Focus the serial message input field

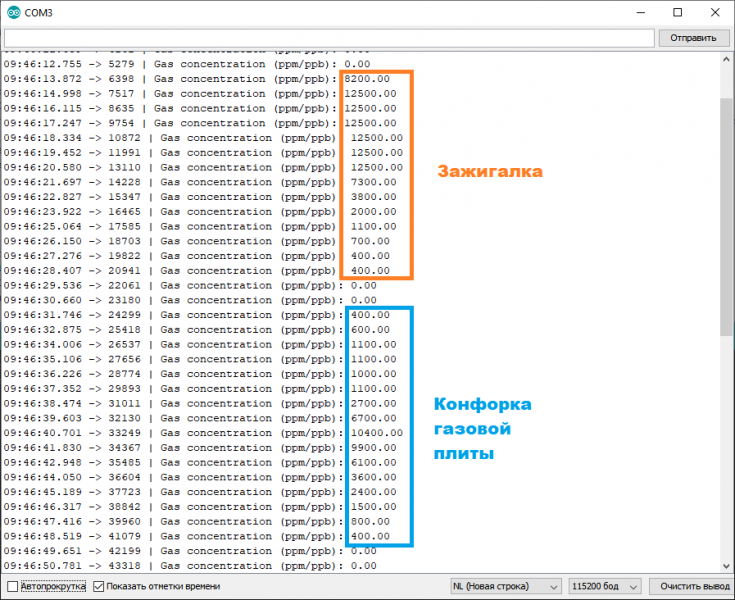click(330, 38)
